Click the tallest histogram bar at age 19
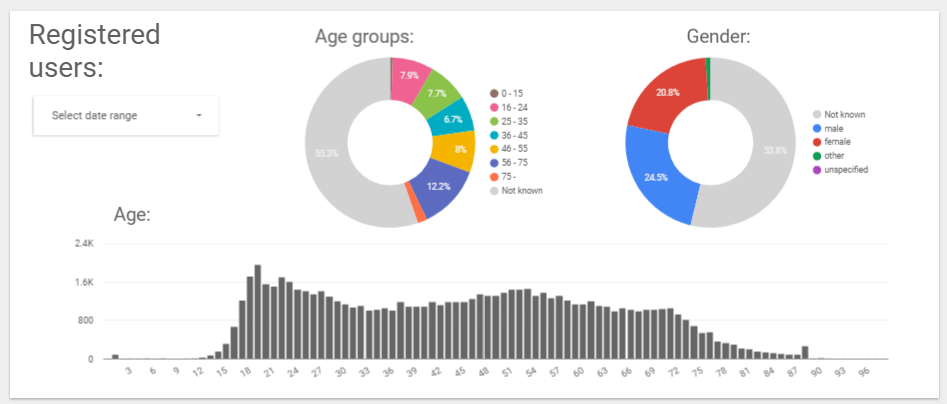 click(x=257, y=312)
